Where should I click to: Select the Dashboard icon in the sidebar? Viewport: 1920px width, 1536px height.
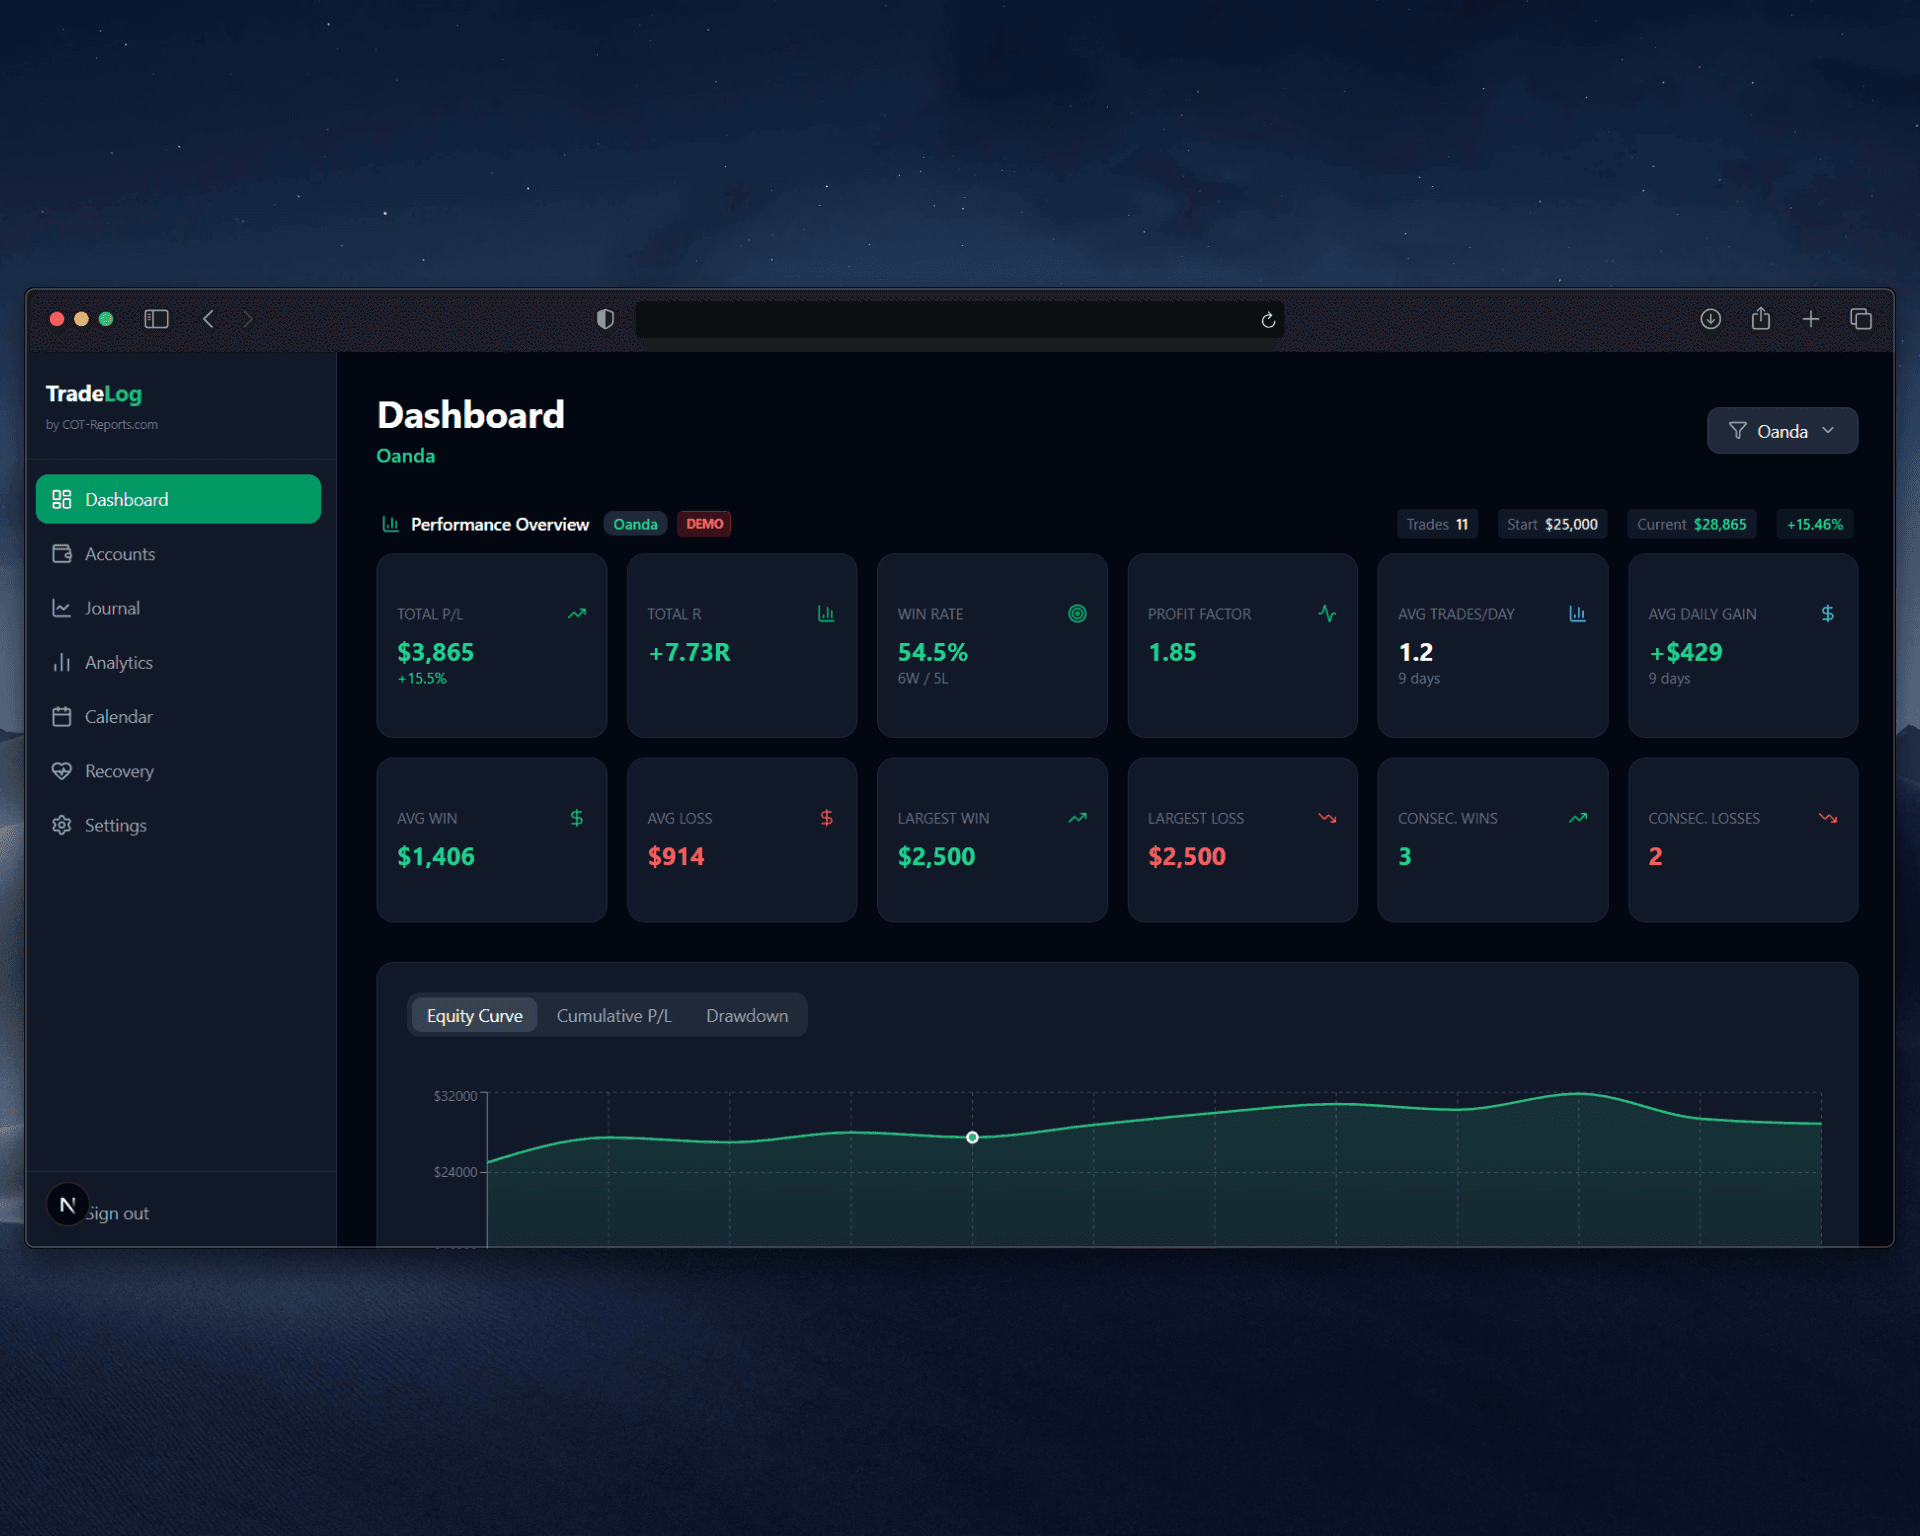(x=62, y=499)
